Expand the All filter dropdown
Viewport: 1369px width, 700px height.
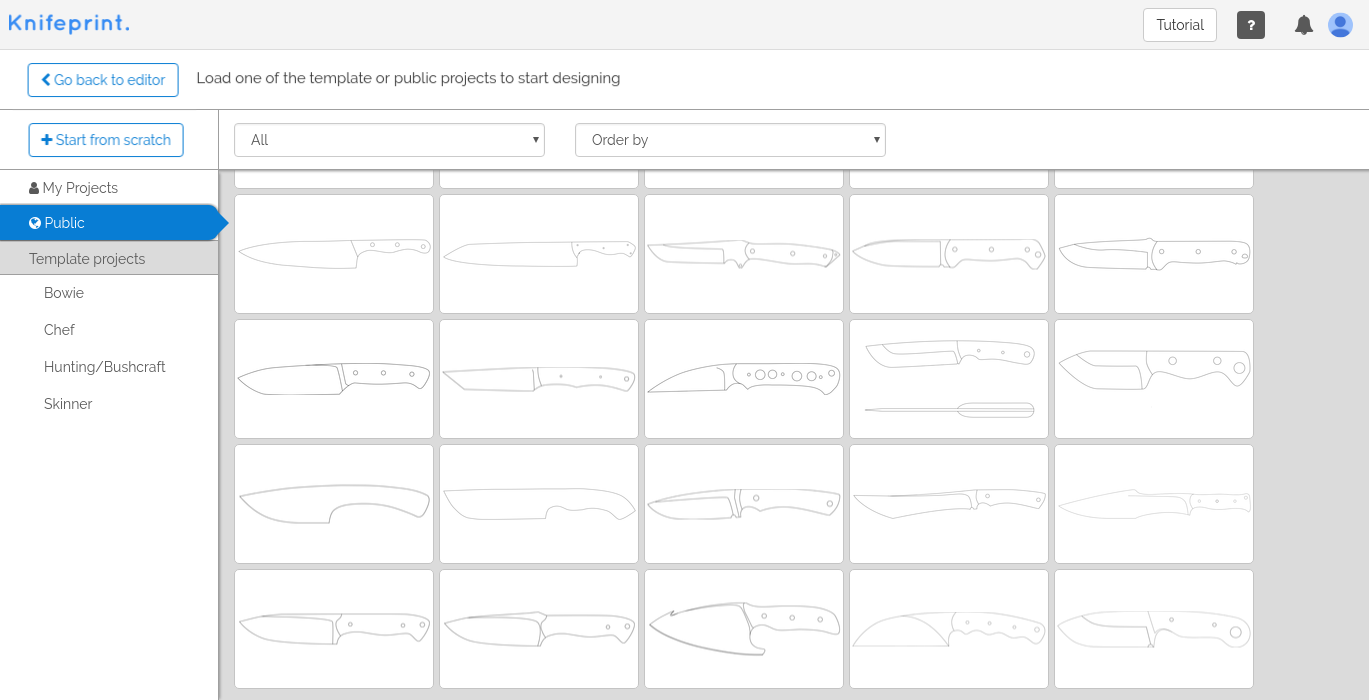click(x=389, y=140)
